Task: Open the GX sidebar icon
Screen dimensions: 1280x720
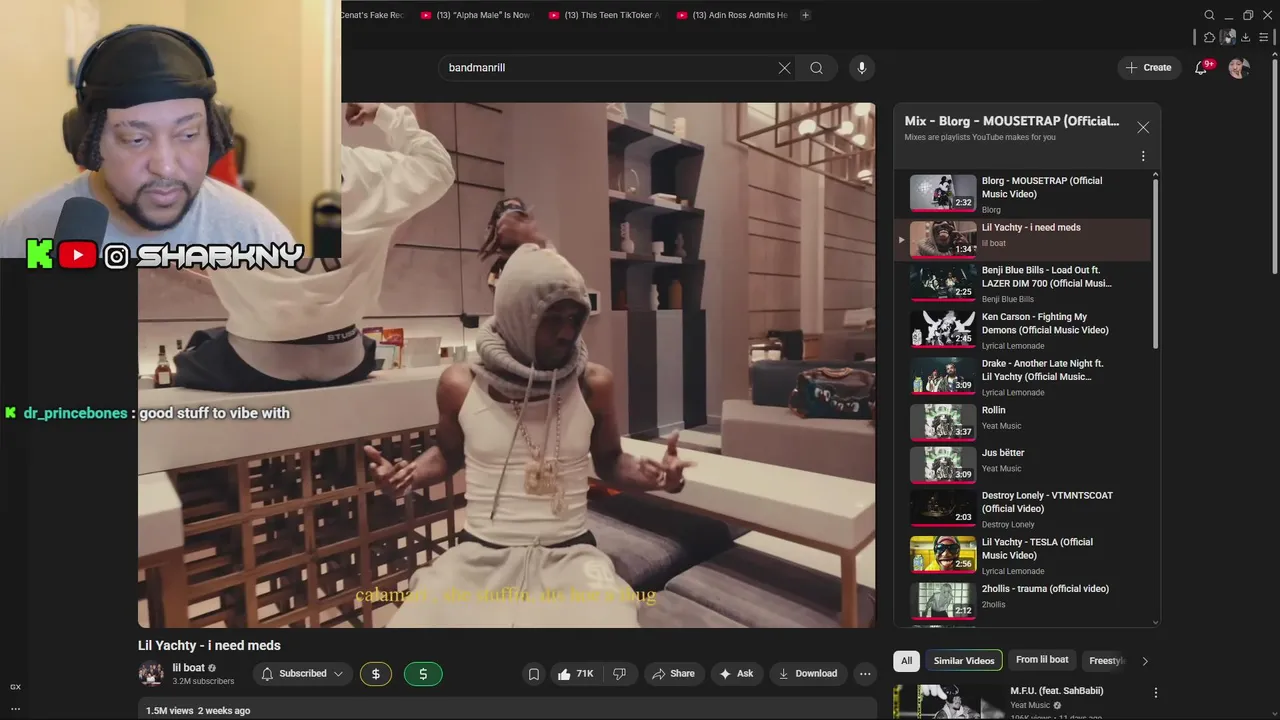Action: click(15, 687)
